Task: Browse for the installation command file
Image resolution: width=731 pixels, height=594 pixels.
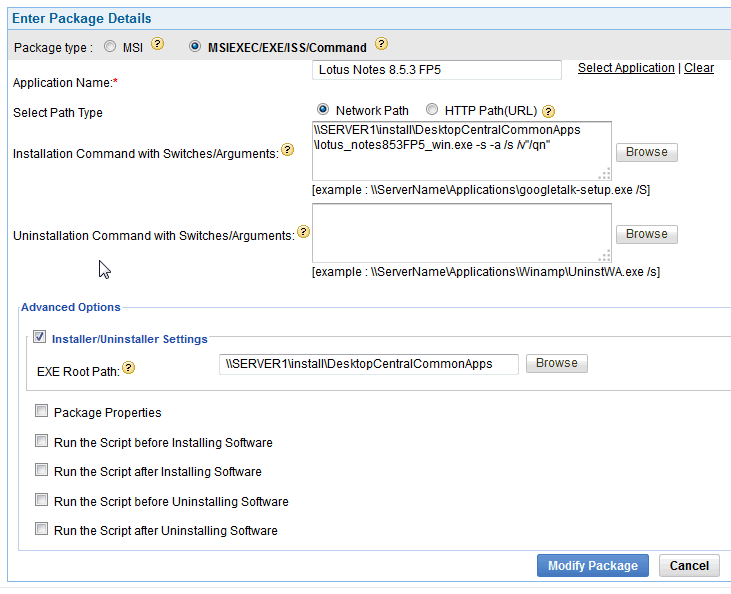Action: click(x=646, y=152)
